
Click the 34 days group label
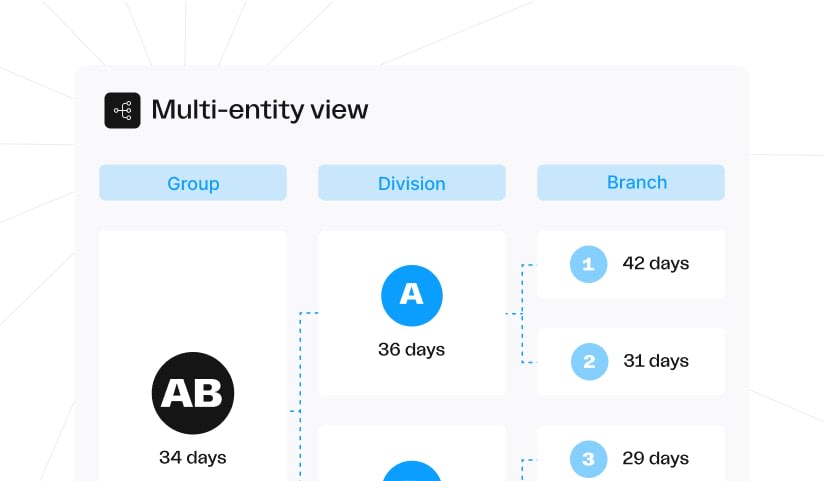pos(193,457)
